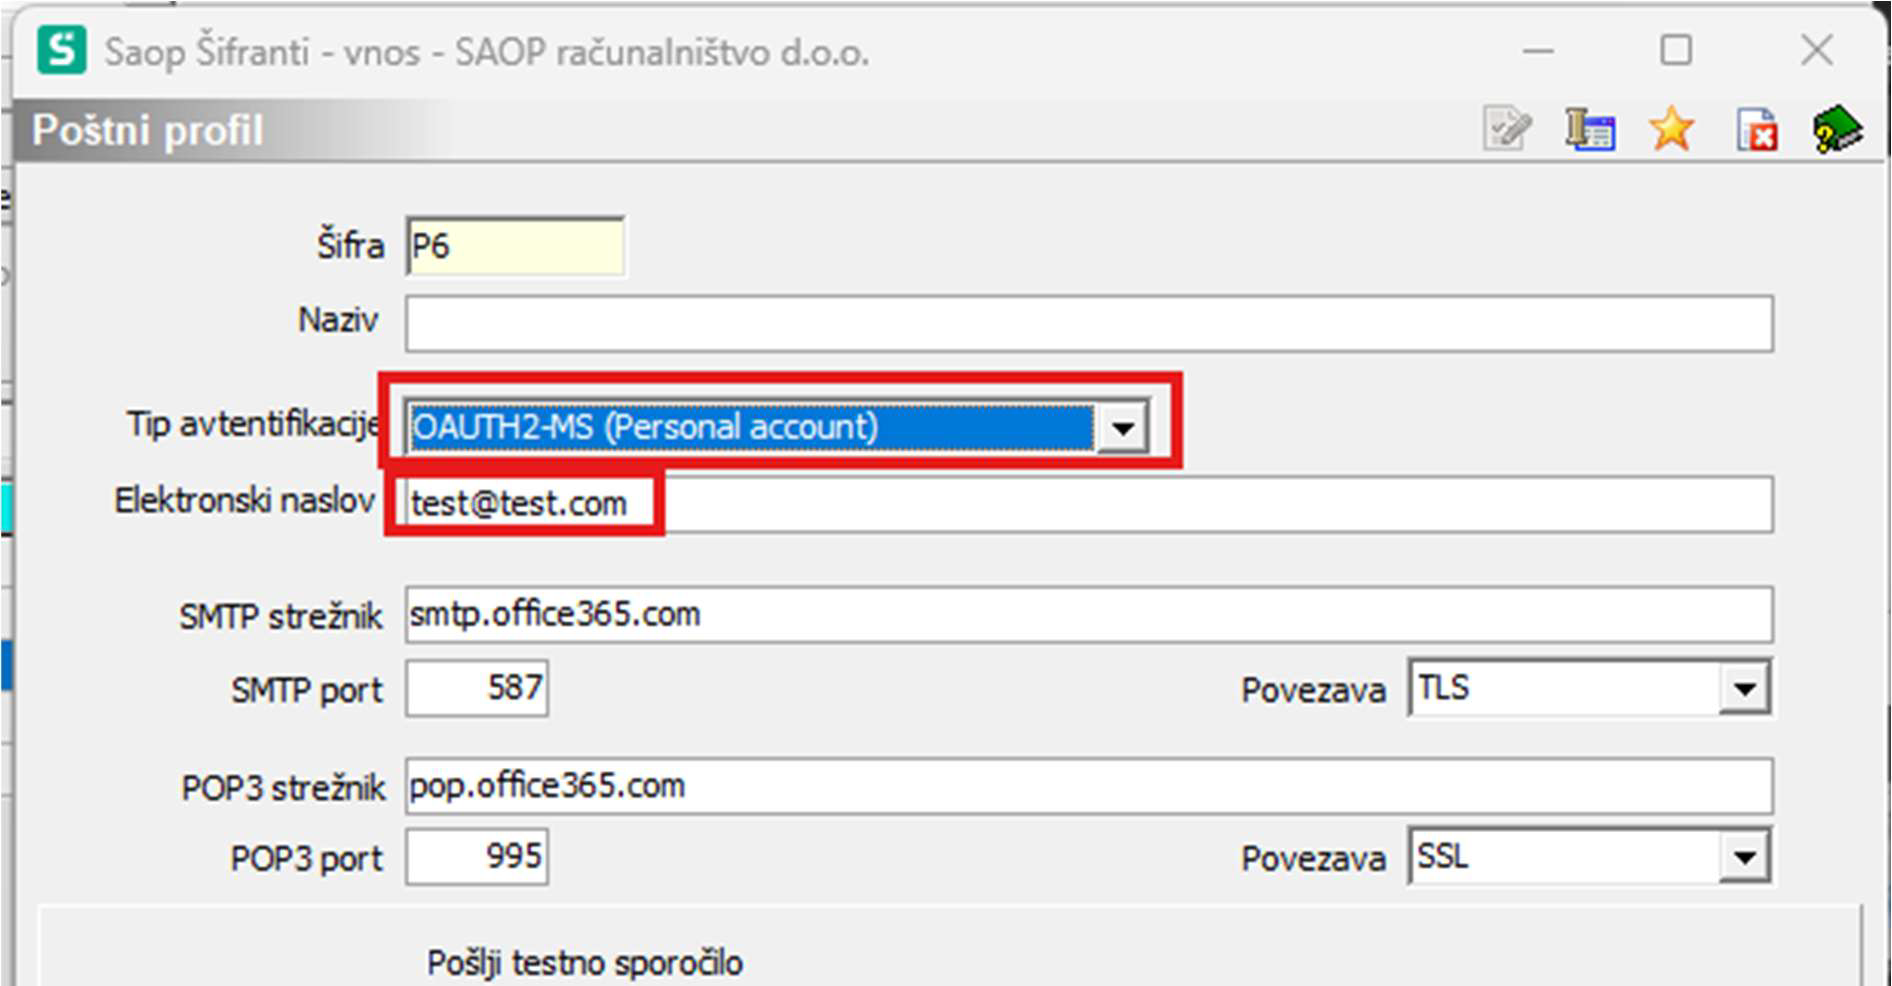Click the Elektronski naslov label

(x=245, y=500)
